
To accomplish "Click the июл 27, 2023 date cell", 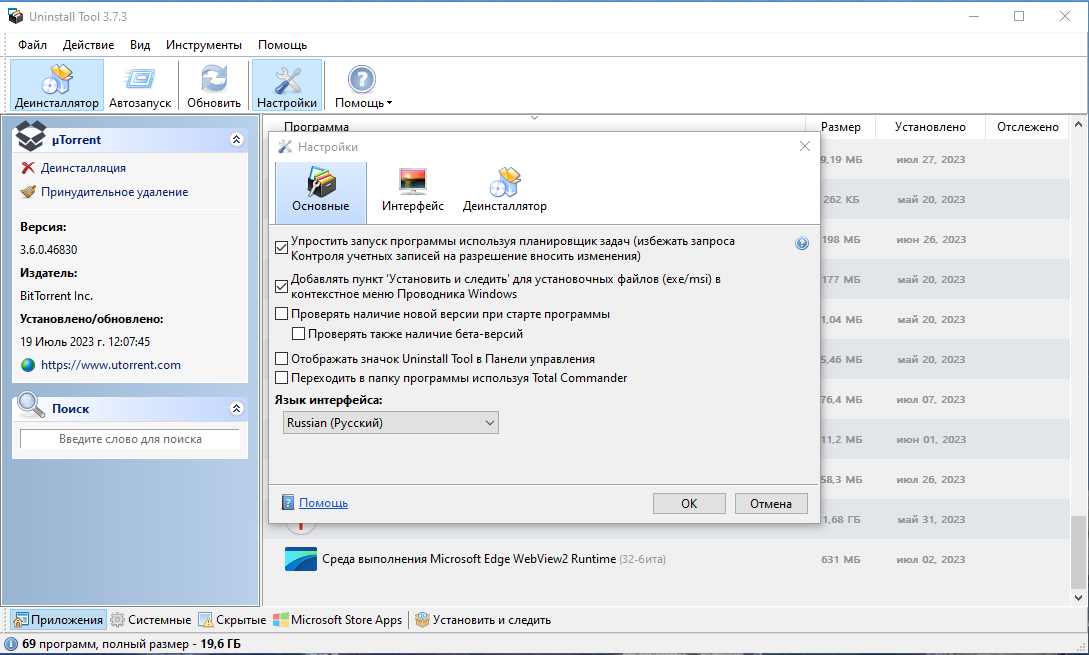I will click(931, 160).
